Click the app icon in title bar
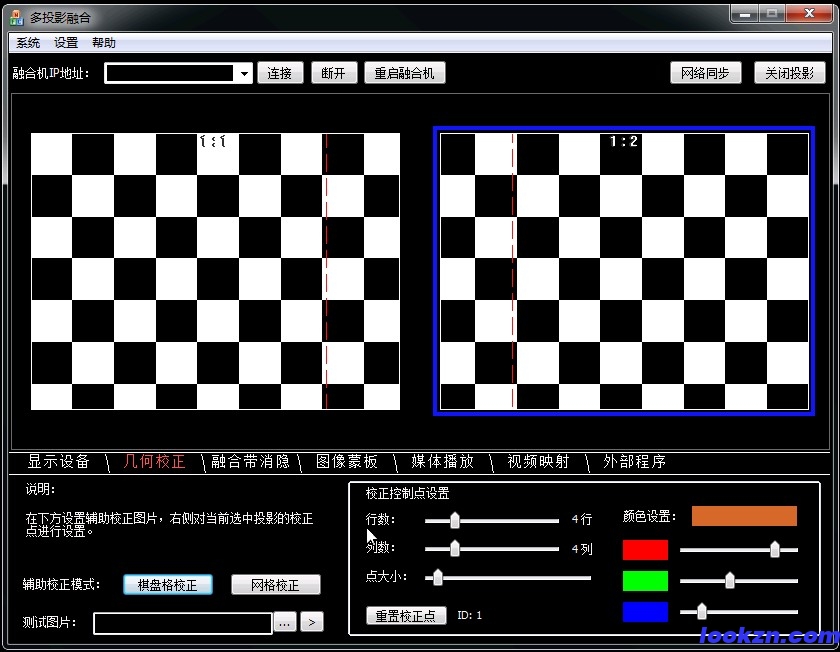 pos(16,18)
